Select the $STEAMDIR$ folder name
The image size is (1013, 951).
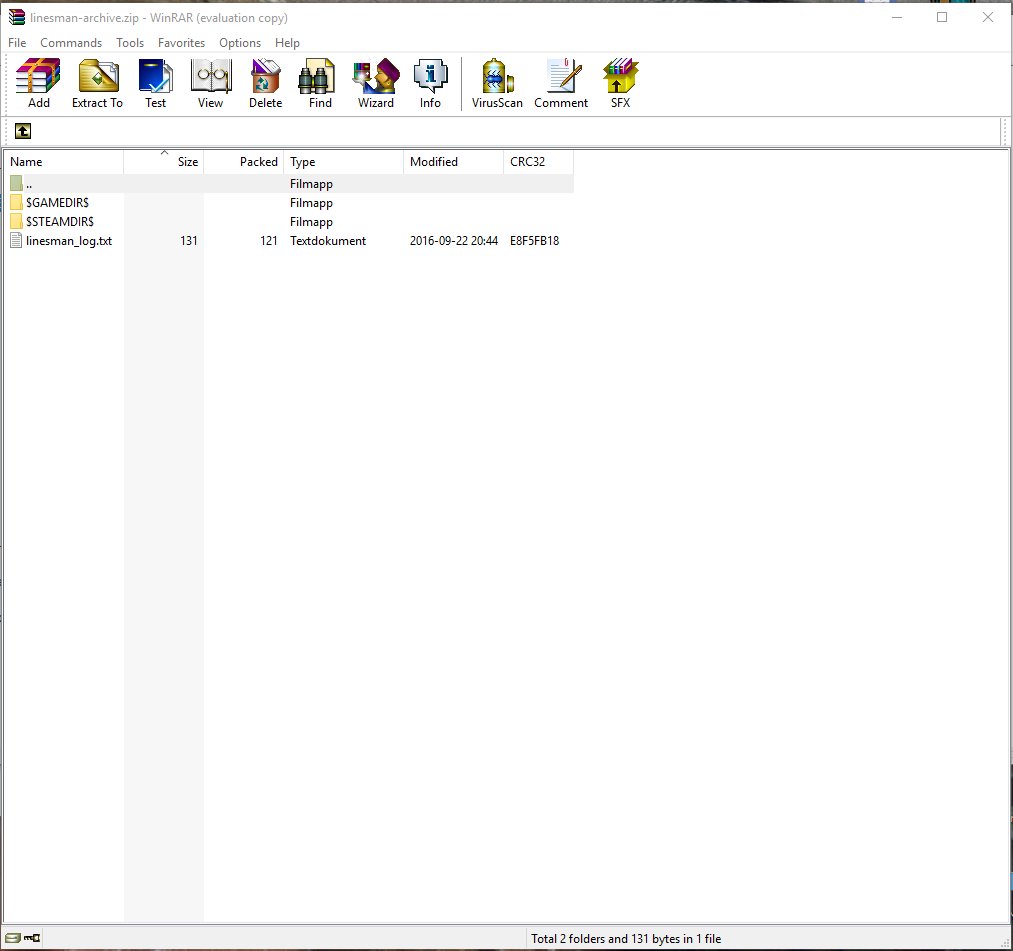point(60,222)
